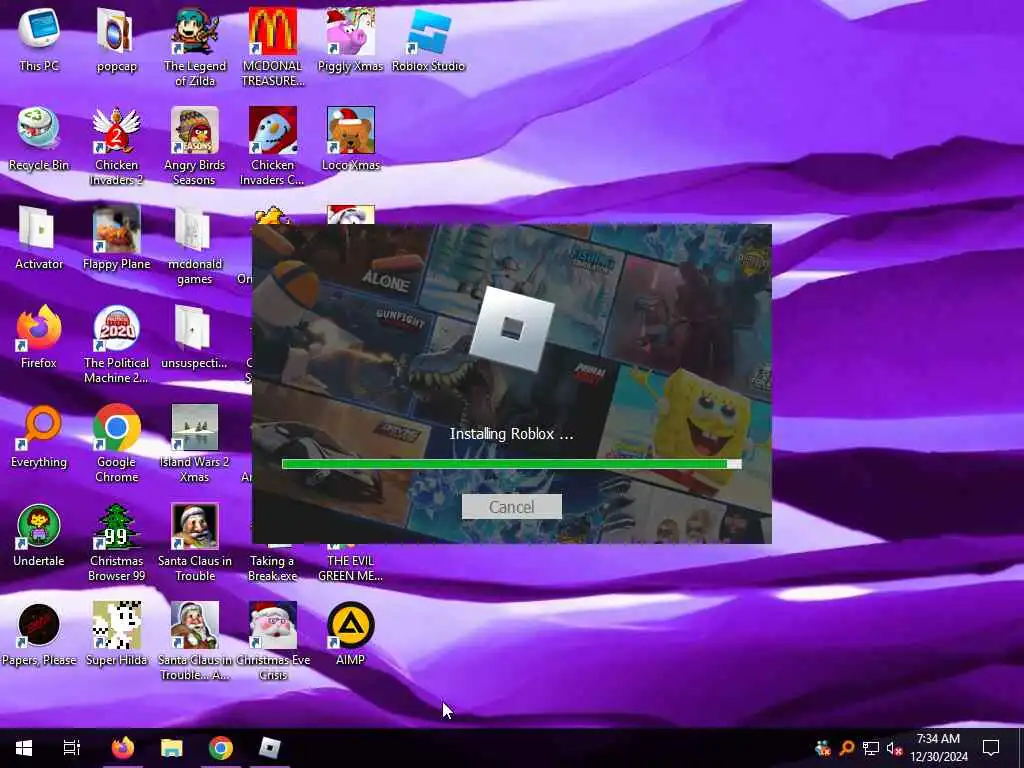Select the Flappy Plane shortcut

coord(116,238)
